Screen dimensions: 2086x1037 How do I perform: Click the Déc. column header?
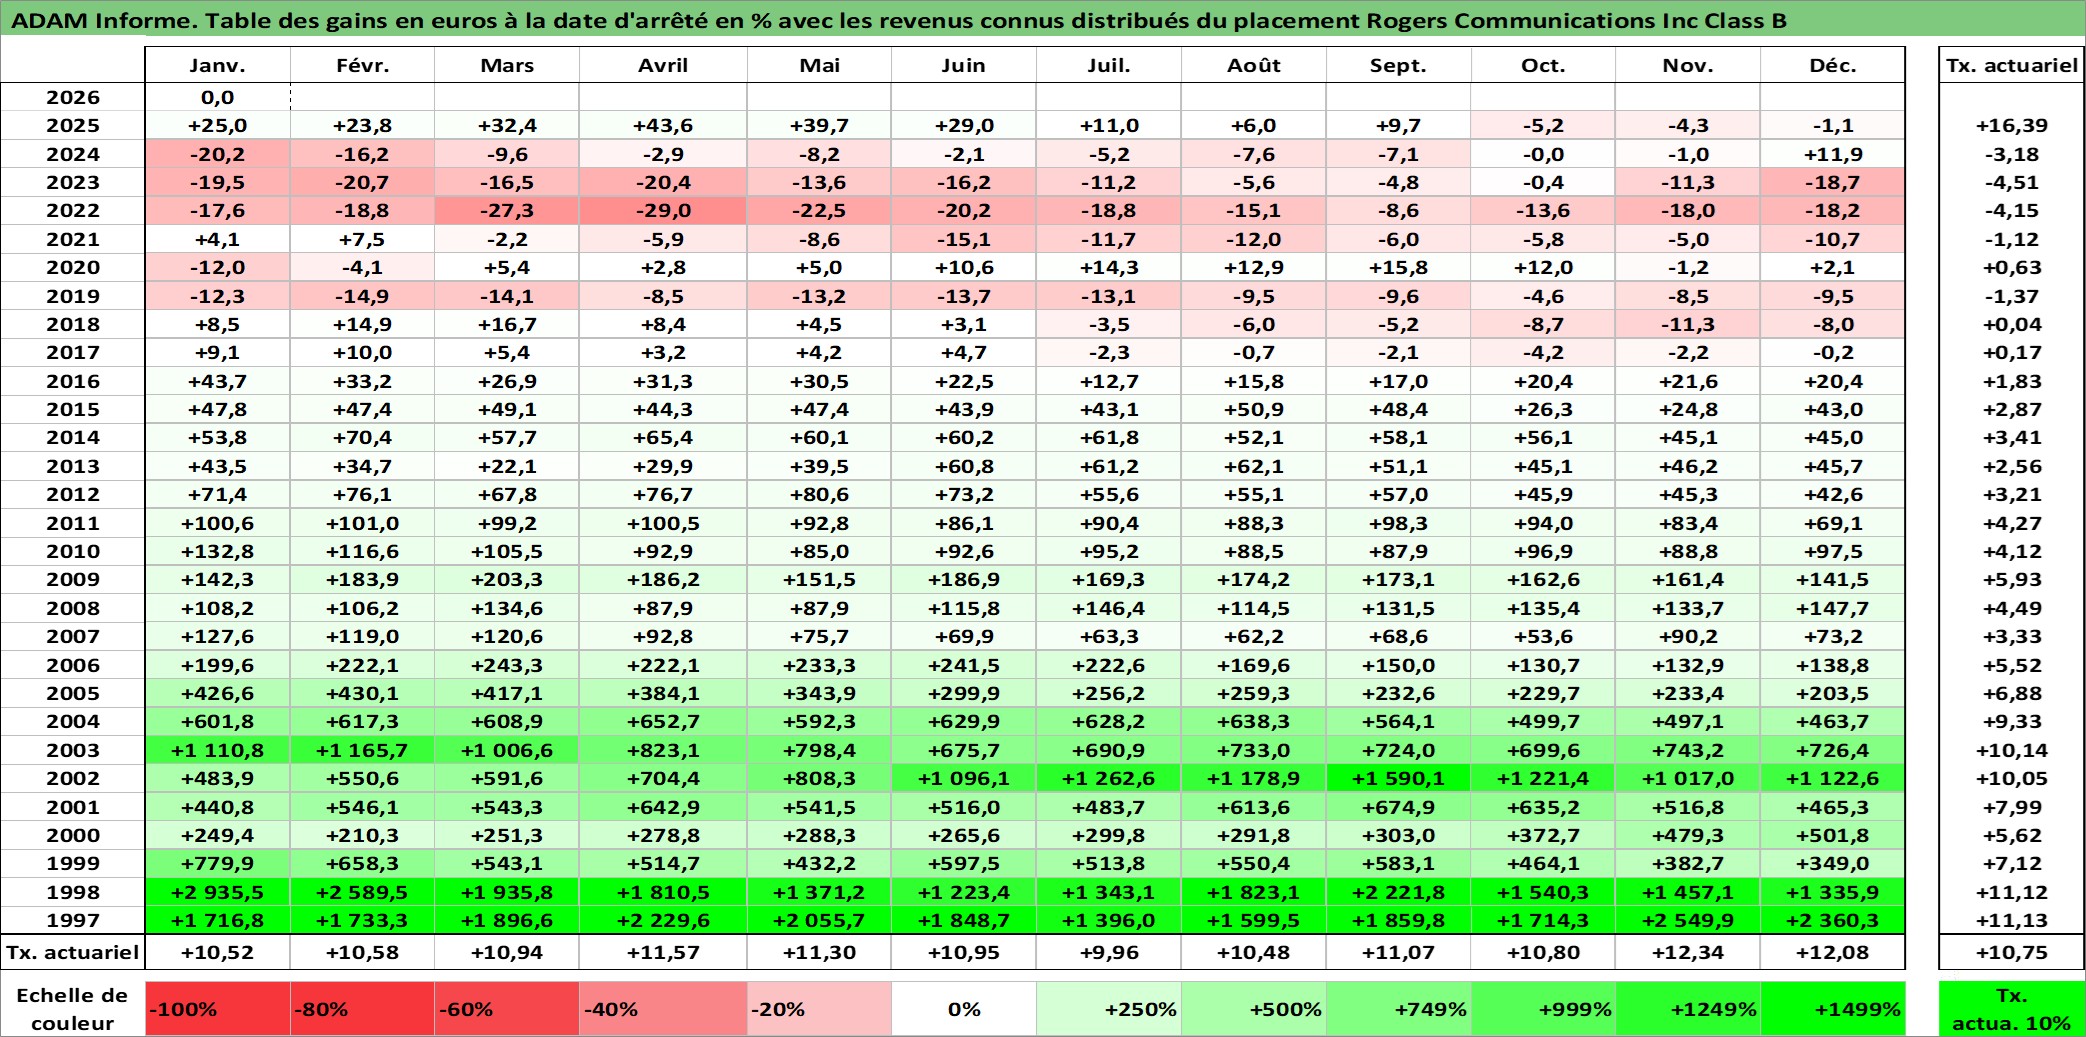pyautogui.click(x=1832, y=65)
